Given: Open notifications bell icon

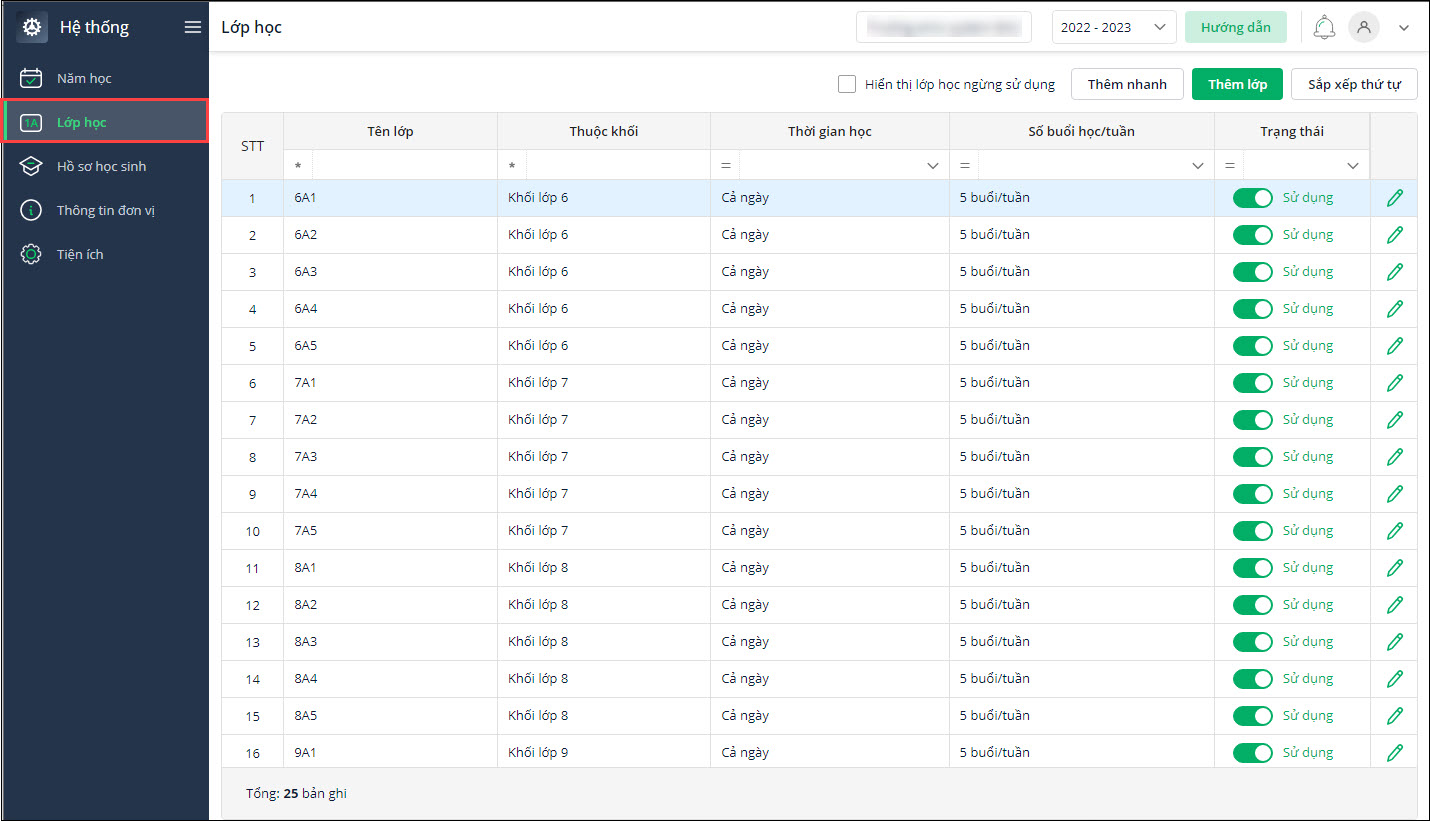Looking at the screenshot, I should [1325, 28].
